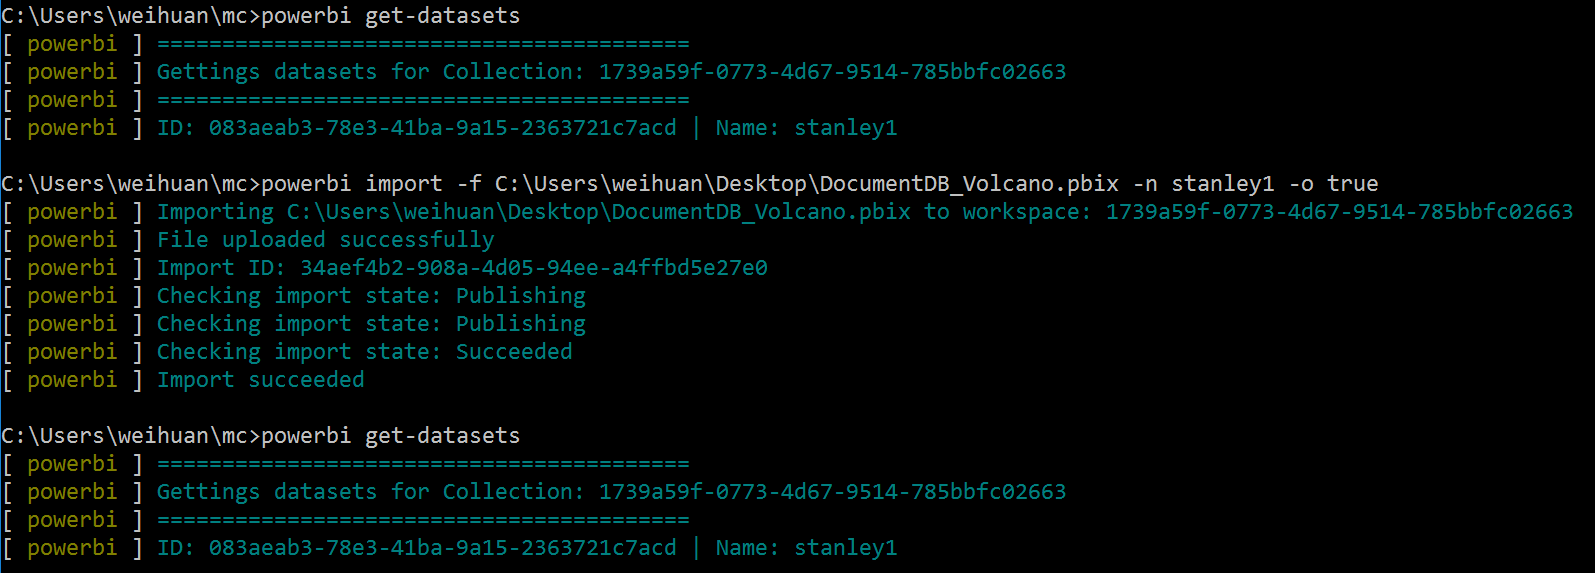Click the dataset ID on the bottom line
The image size is (1595, 573).
pyautogui.click(x=442, y=548)
